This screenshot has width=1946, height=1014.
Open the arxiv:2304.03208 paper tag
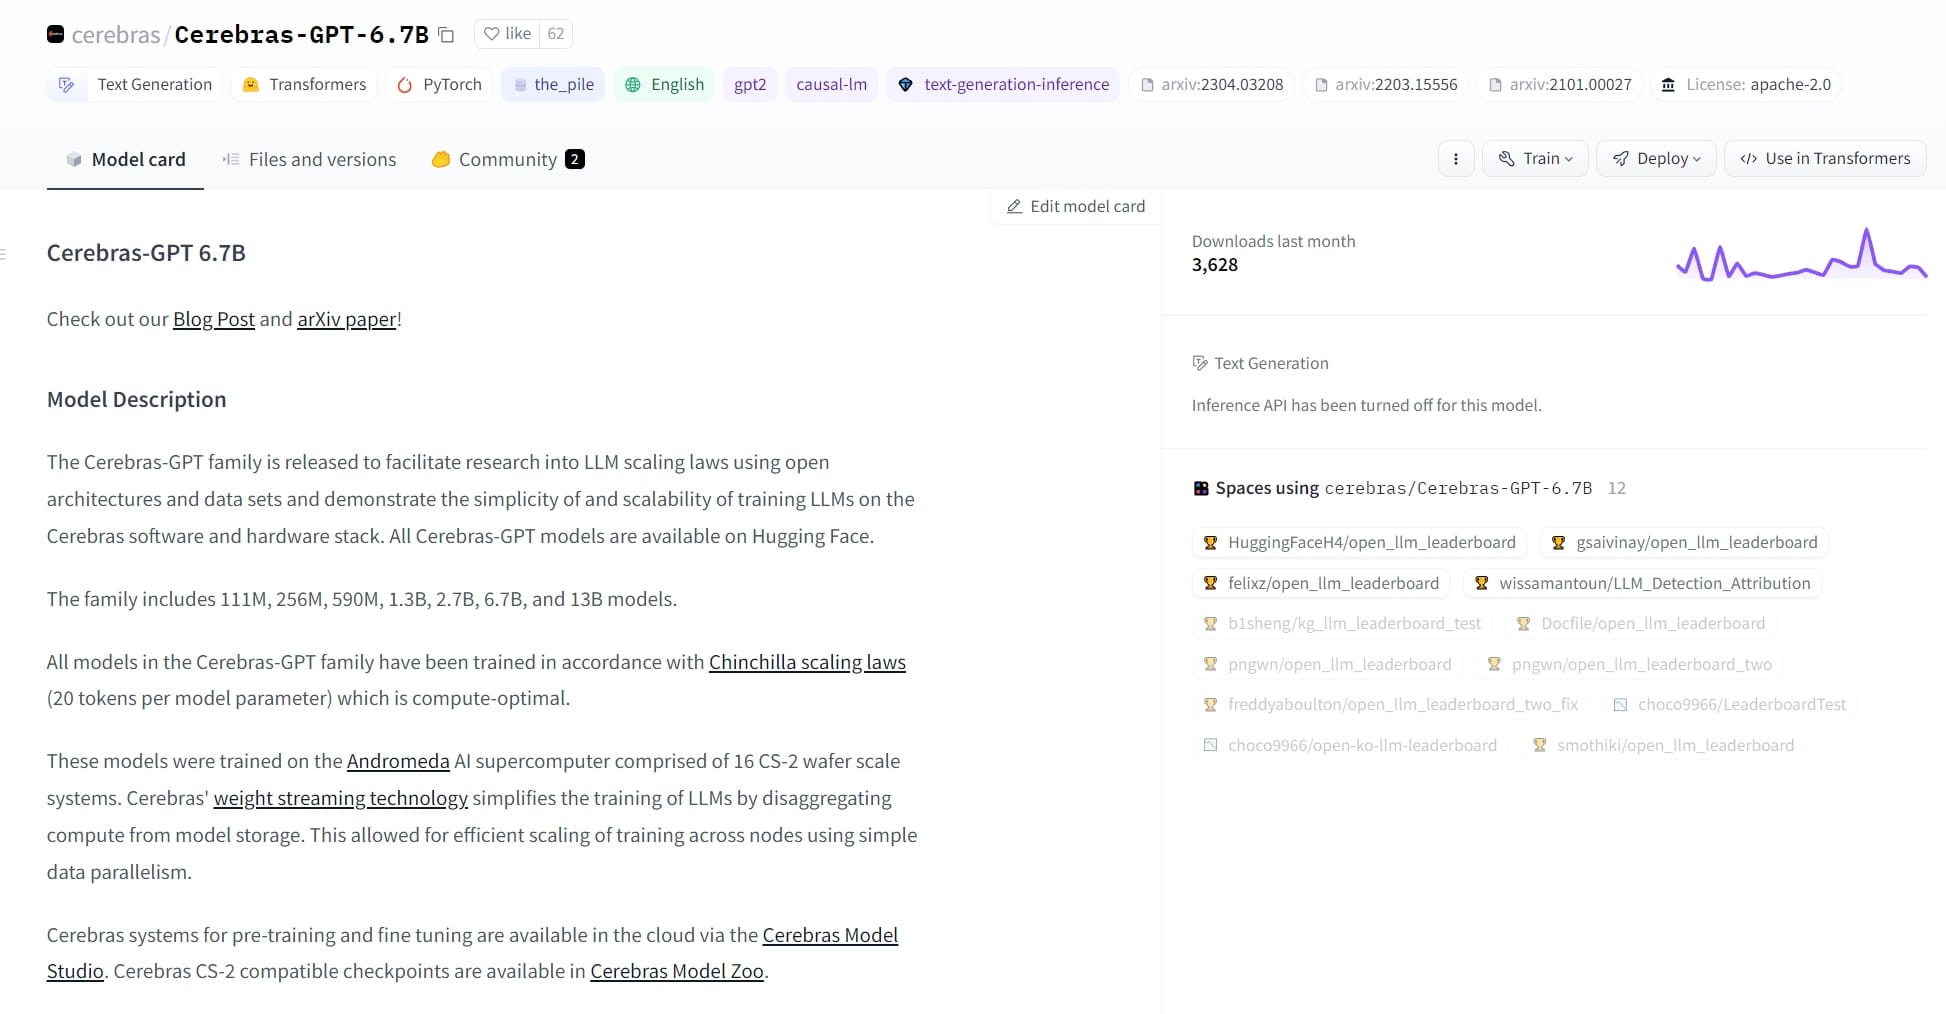pyautogui.click(x=1212, y=85)
